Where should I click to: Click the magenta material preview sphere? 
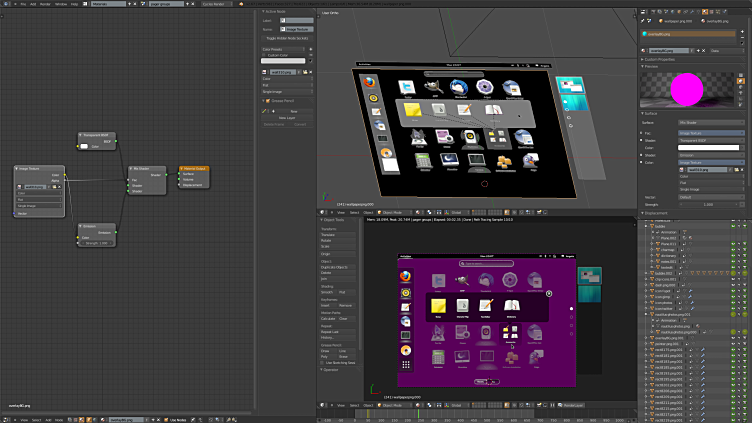tap(686, 90)
